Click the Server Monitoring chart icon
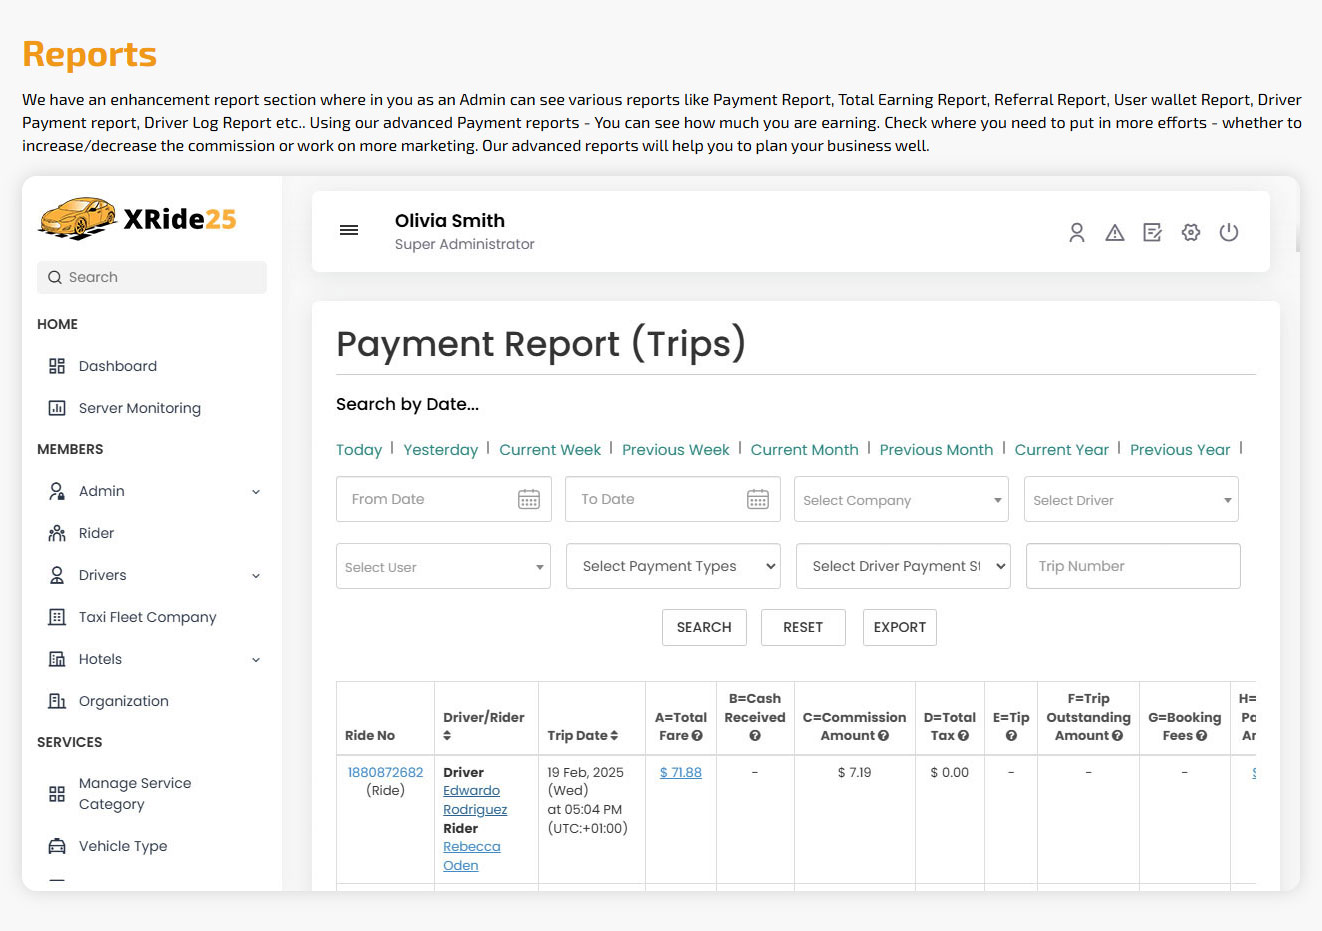Screen dimensions: 1322x931 coord(57,408)
